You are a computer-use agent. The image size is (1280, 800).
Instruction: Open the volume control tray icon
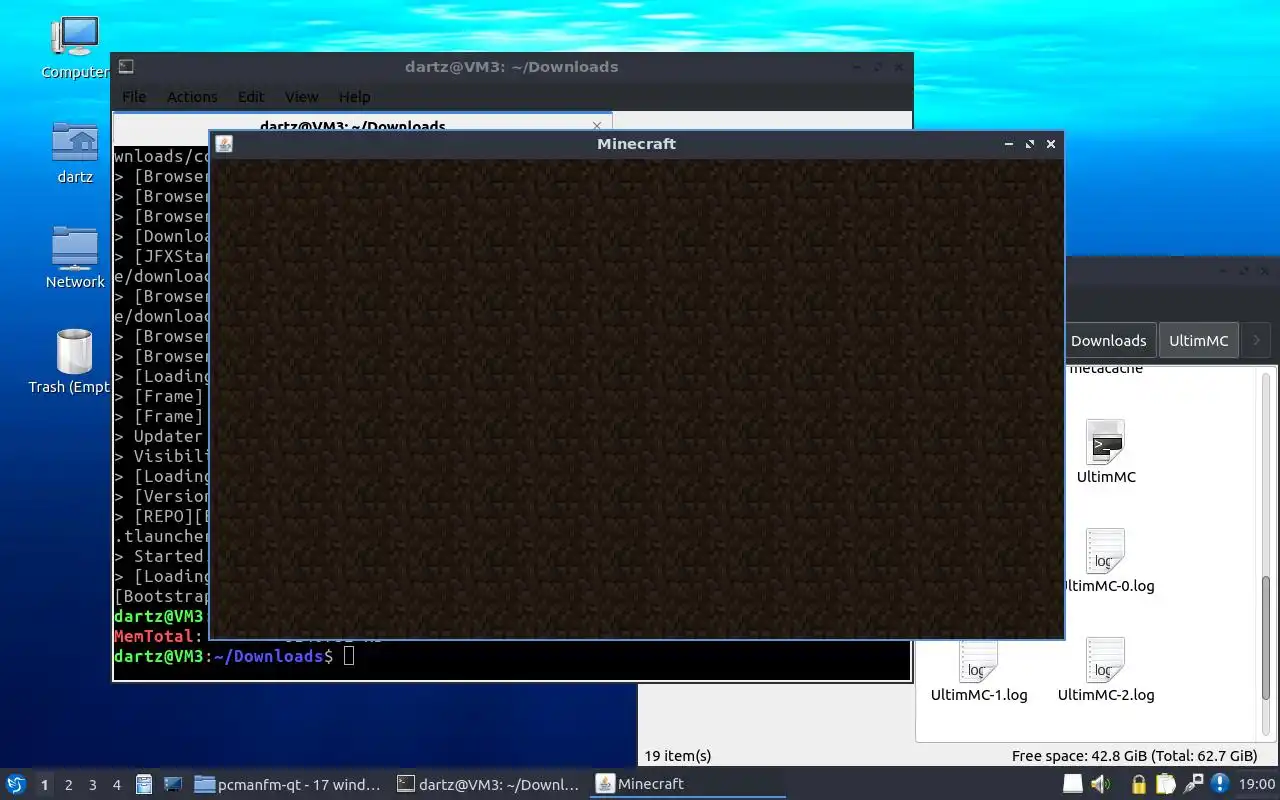click(1100, 784)
